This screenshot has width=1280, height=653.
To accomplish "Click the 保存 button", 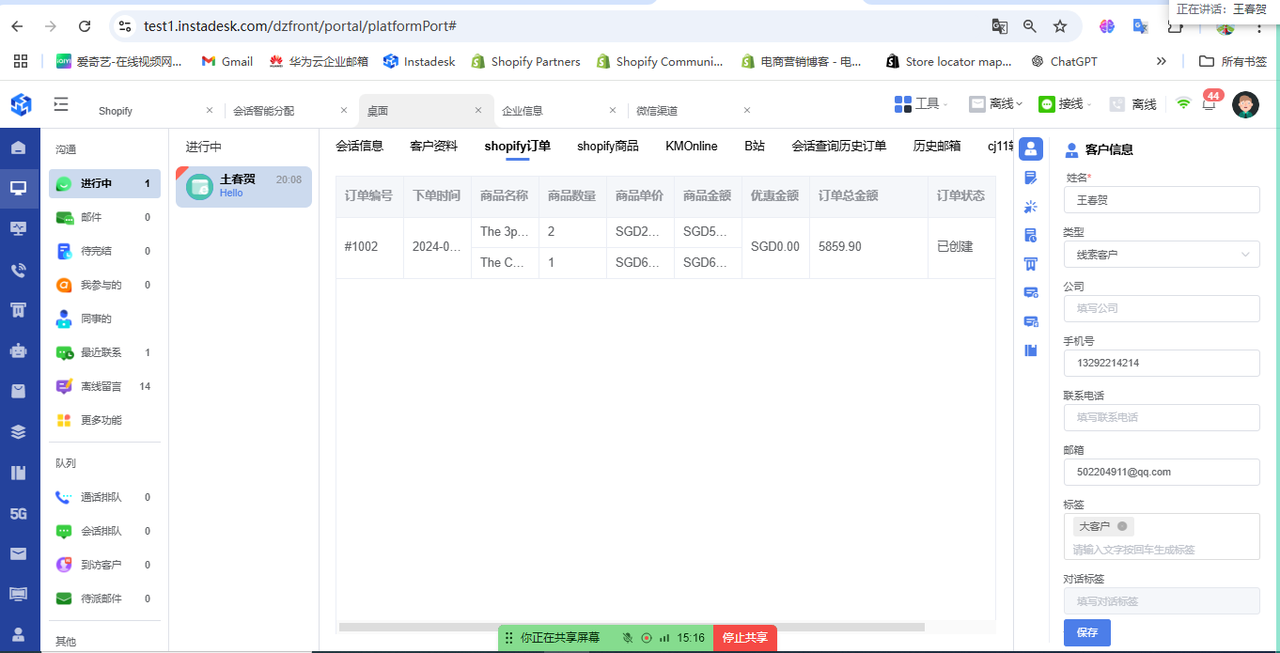I will (1086, 632).
